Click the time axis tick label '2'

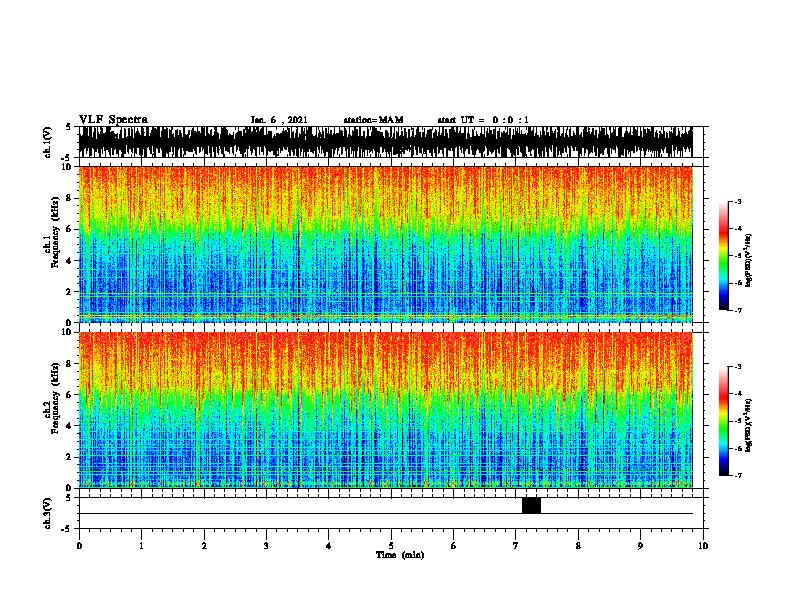pos(204,545)
